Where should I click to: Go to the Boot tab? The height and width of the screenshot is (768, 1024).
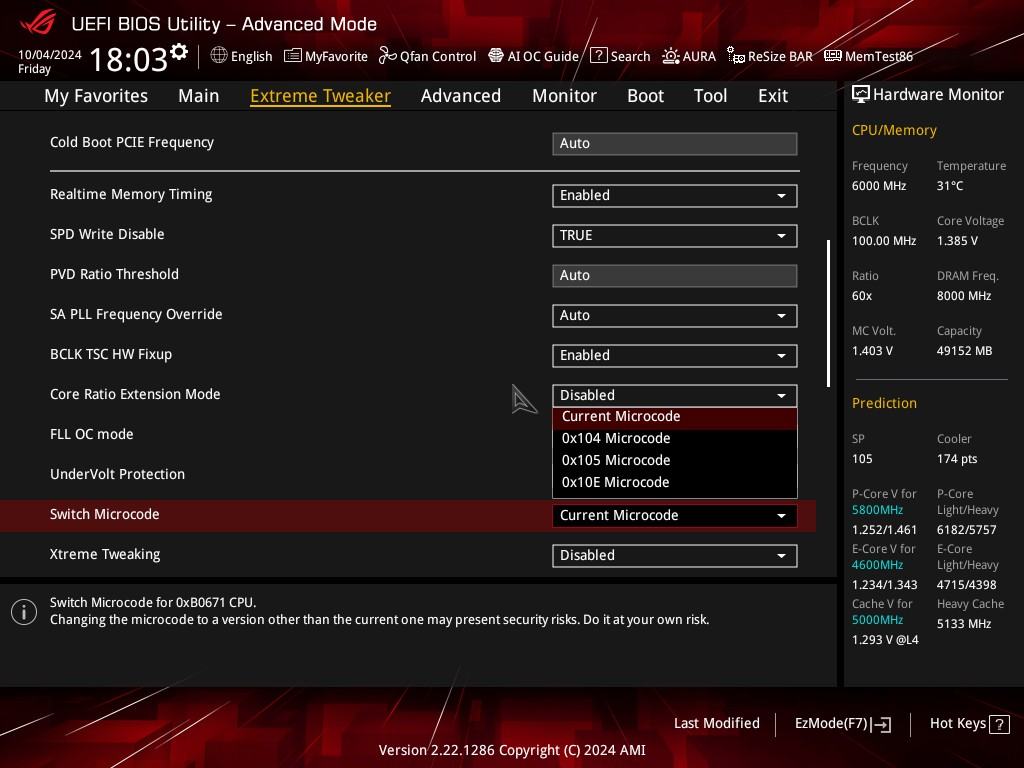[645, 96]
